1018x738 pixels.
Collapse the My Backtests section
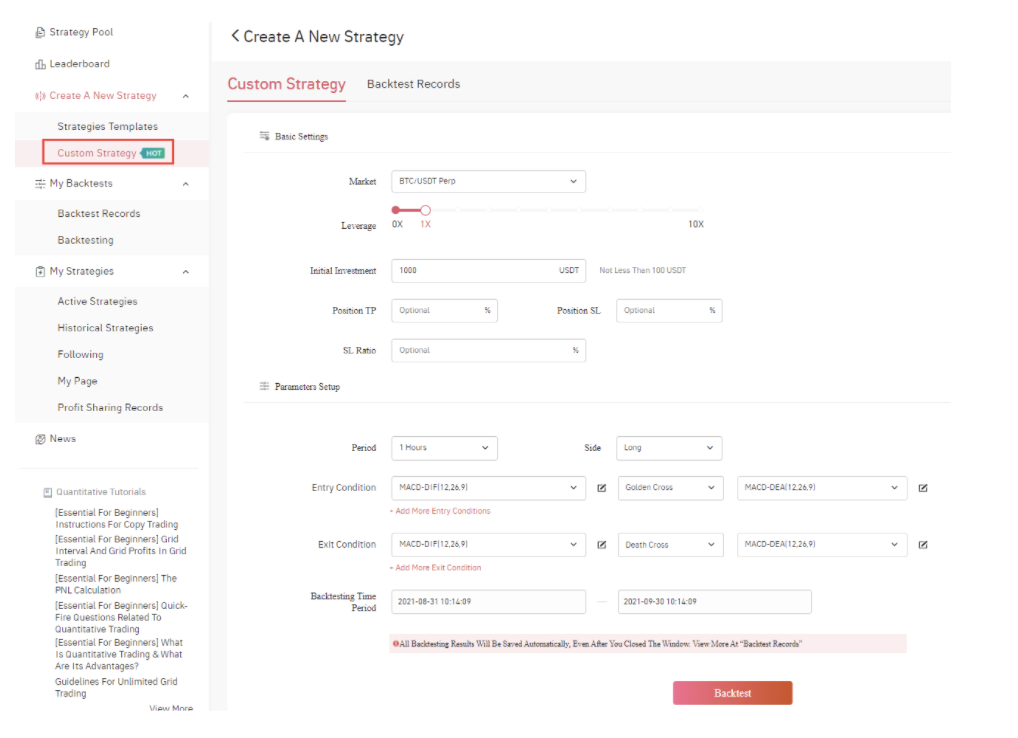(186, 184)
